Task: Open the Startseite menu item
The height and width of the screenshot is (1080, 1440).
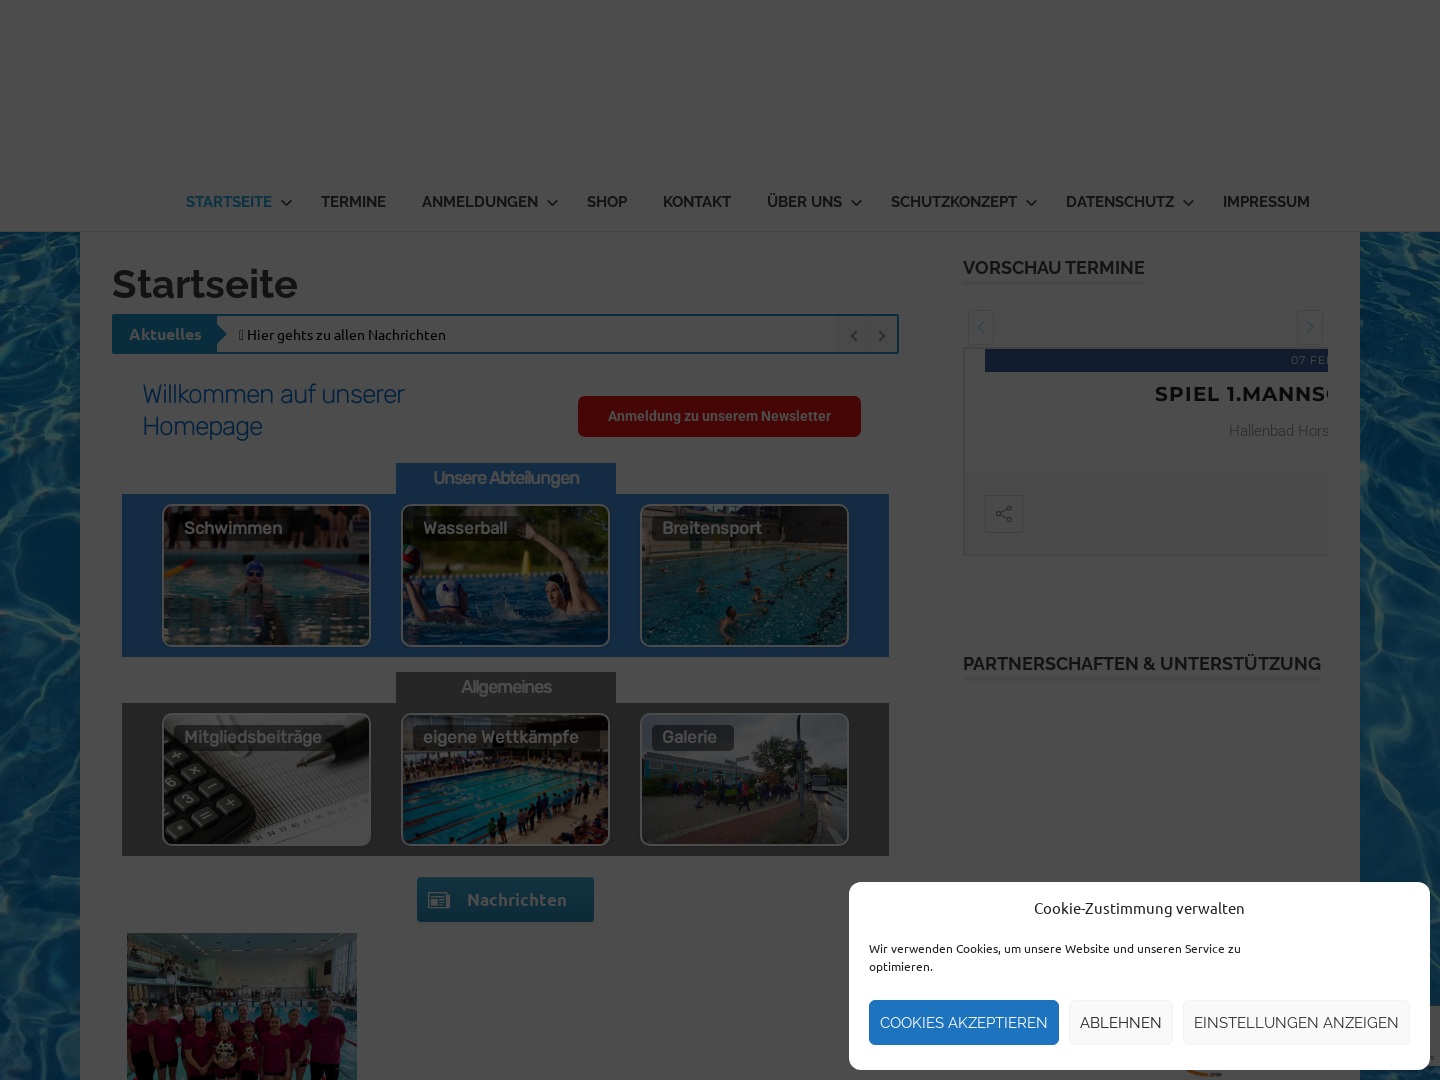Action: pyautogui.click(x=229, y=202)
